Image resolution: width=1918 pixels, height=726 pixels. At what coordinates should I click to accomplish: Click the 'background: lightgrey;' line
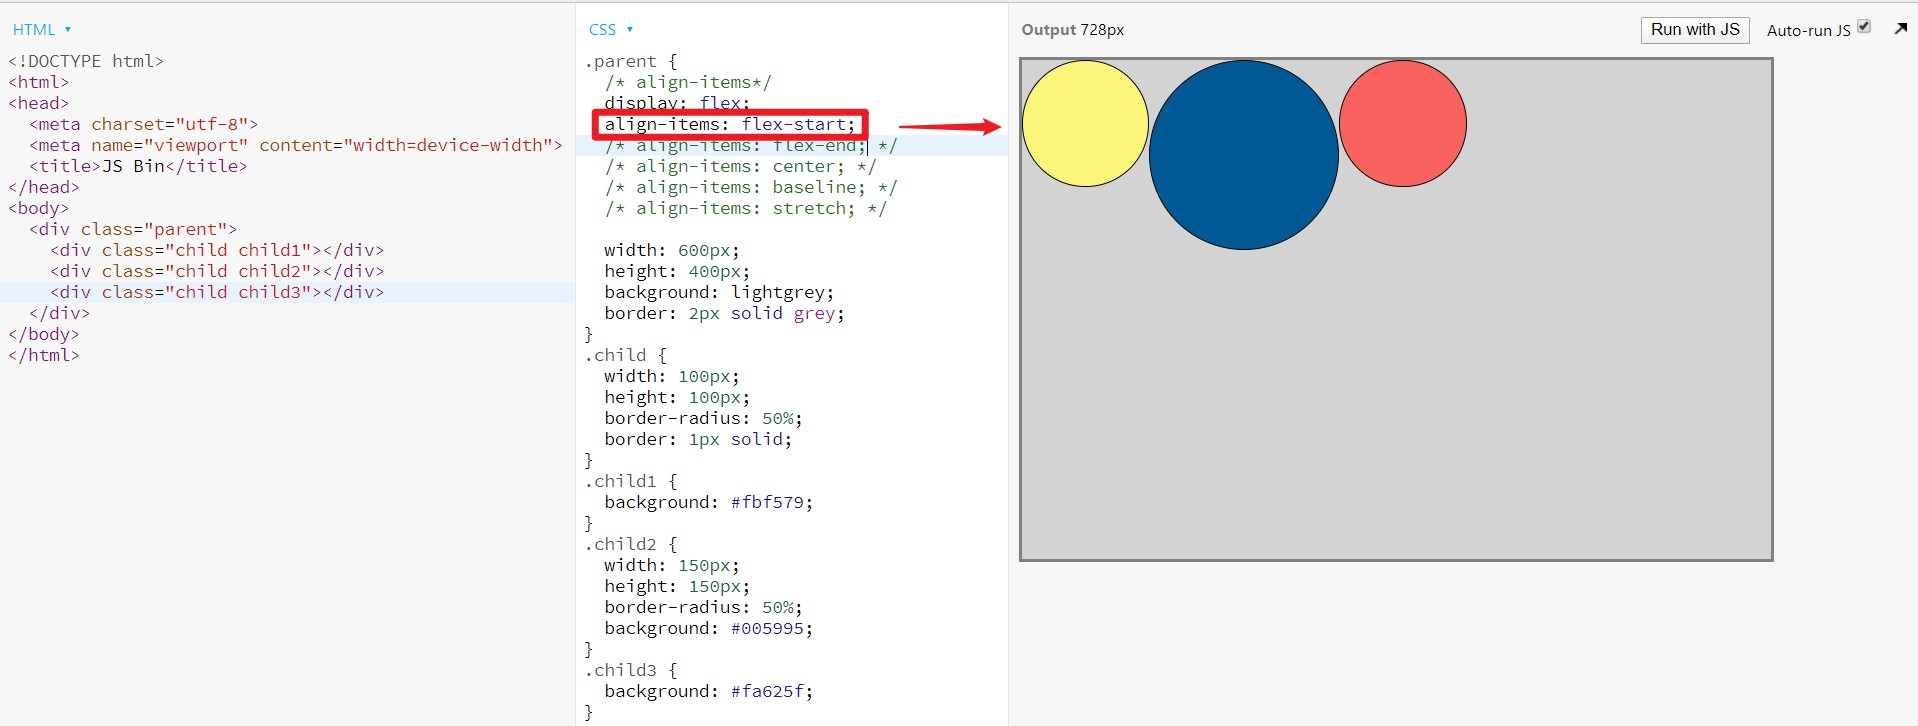tap(719, 292)
